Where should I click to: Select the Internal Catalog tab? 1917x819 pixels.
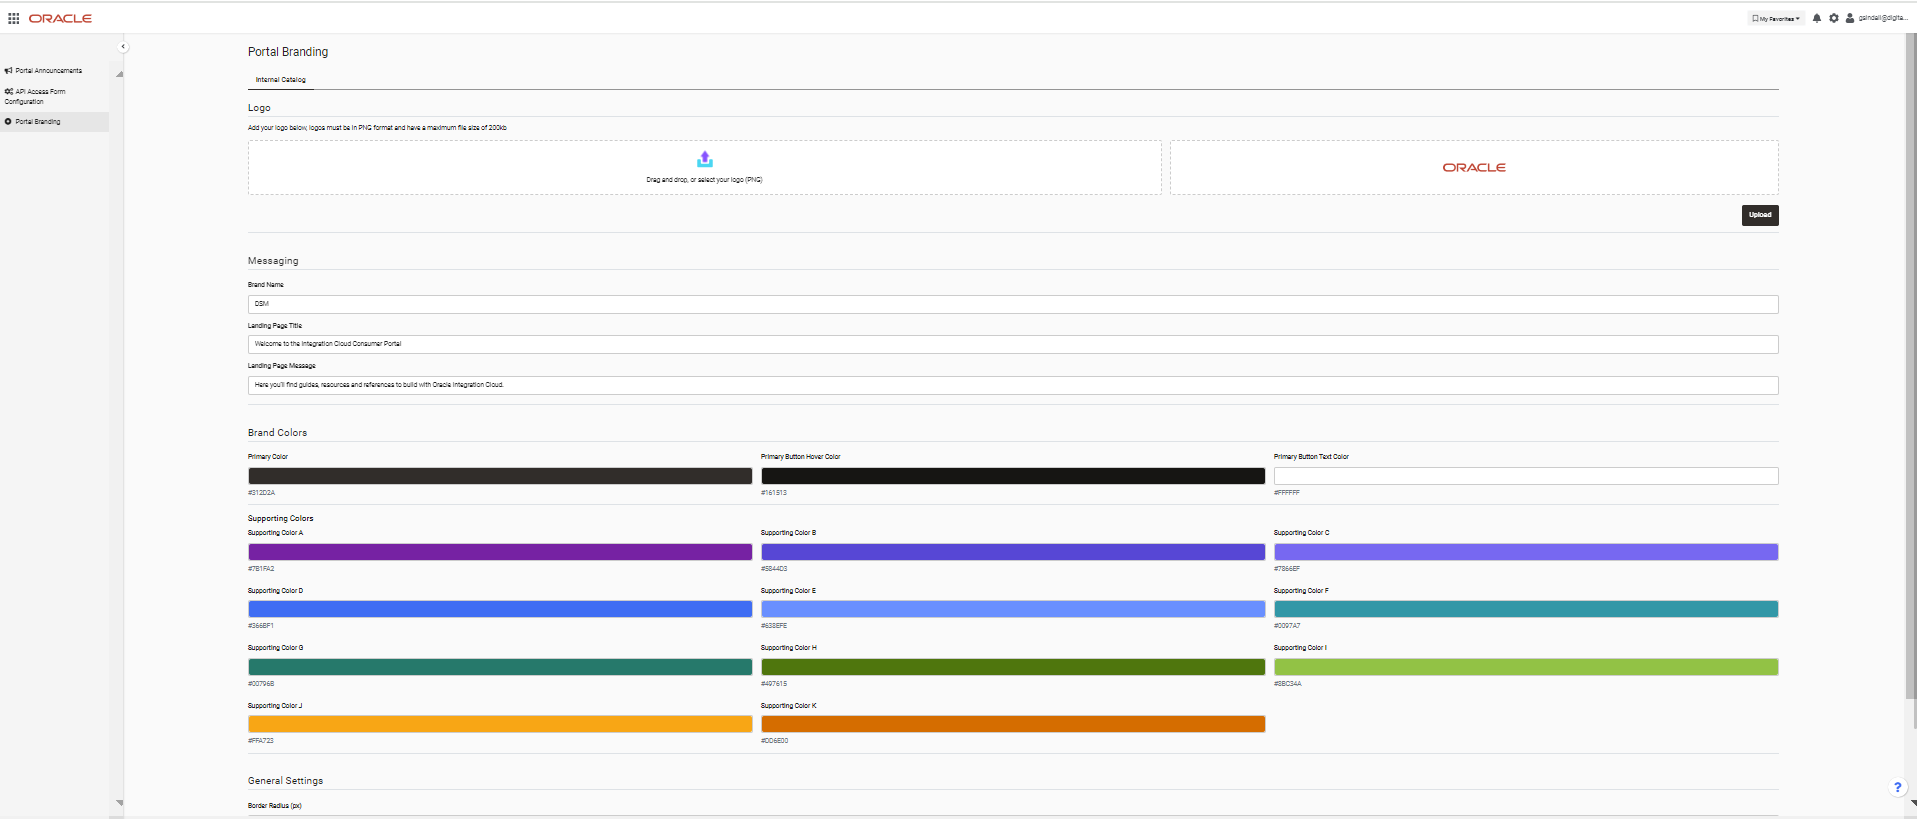click(x=281, y=79)
